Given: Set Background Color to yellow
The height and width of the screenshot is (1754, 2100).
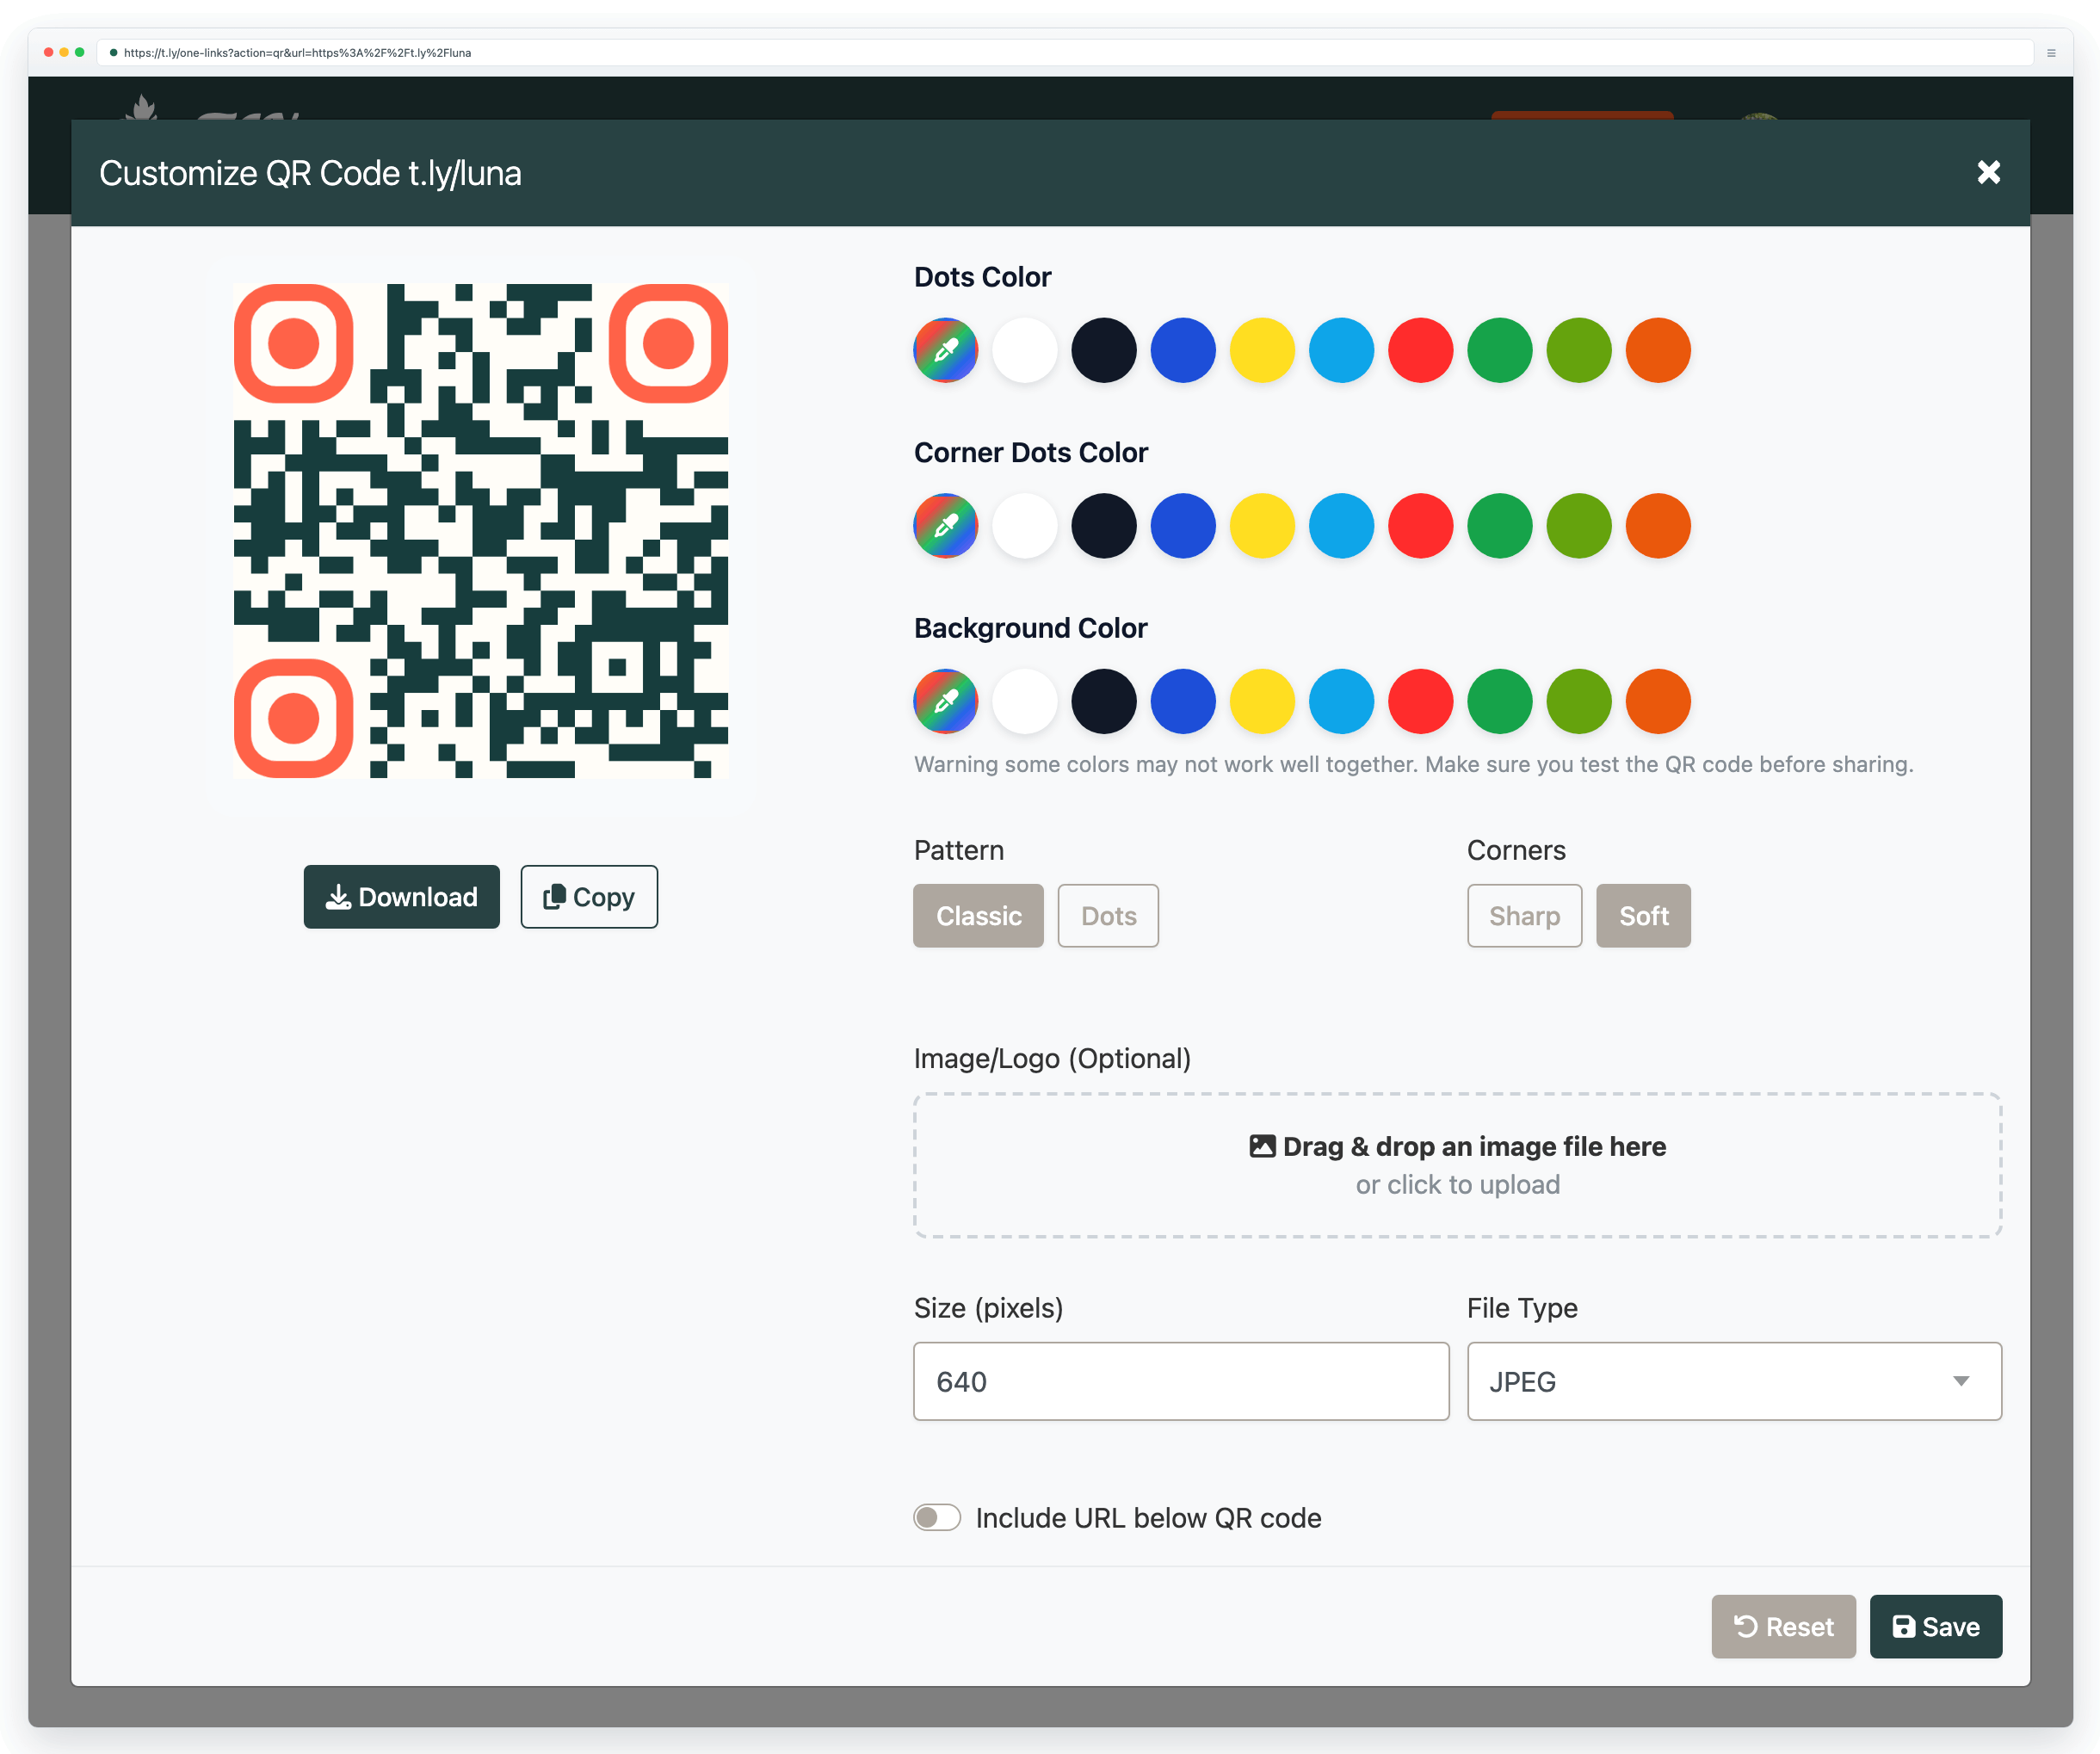Looking at the screenshot, I should (1262, 701).
